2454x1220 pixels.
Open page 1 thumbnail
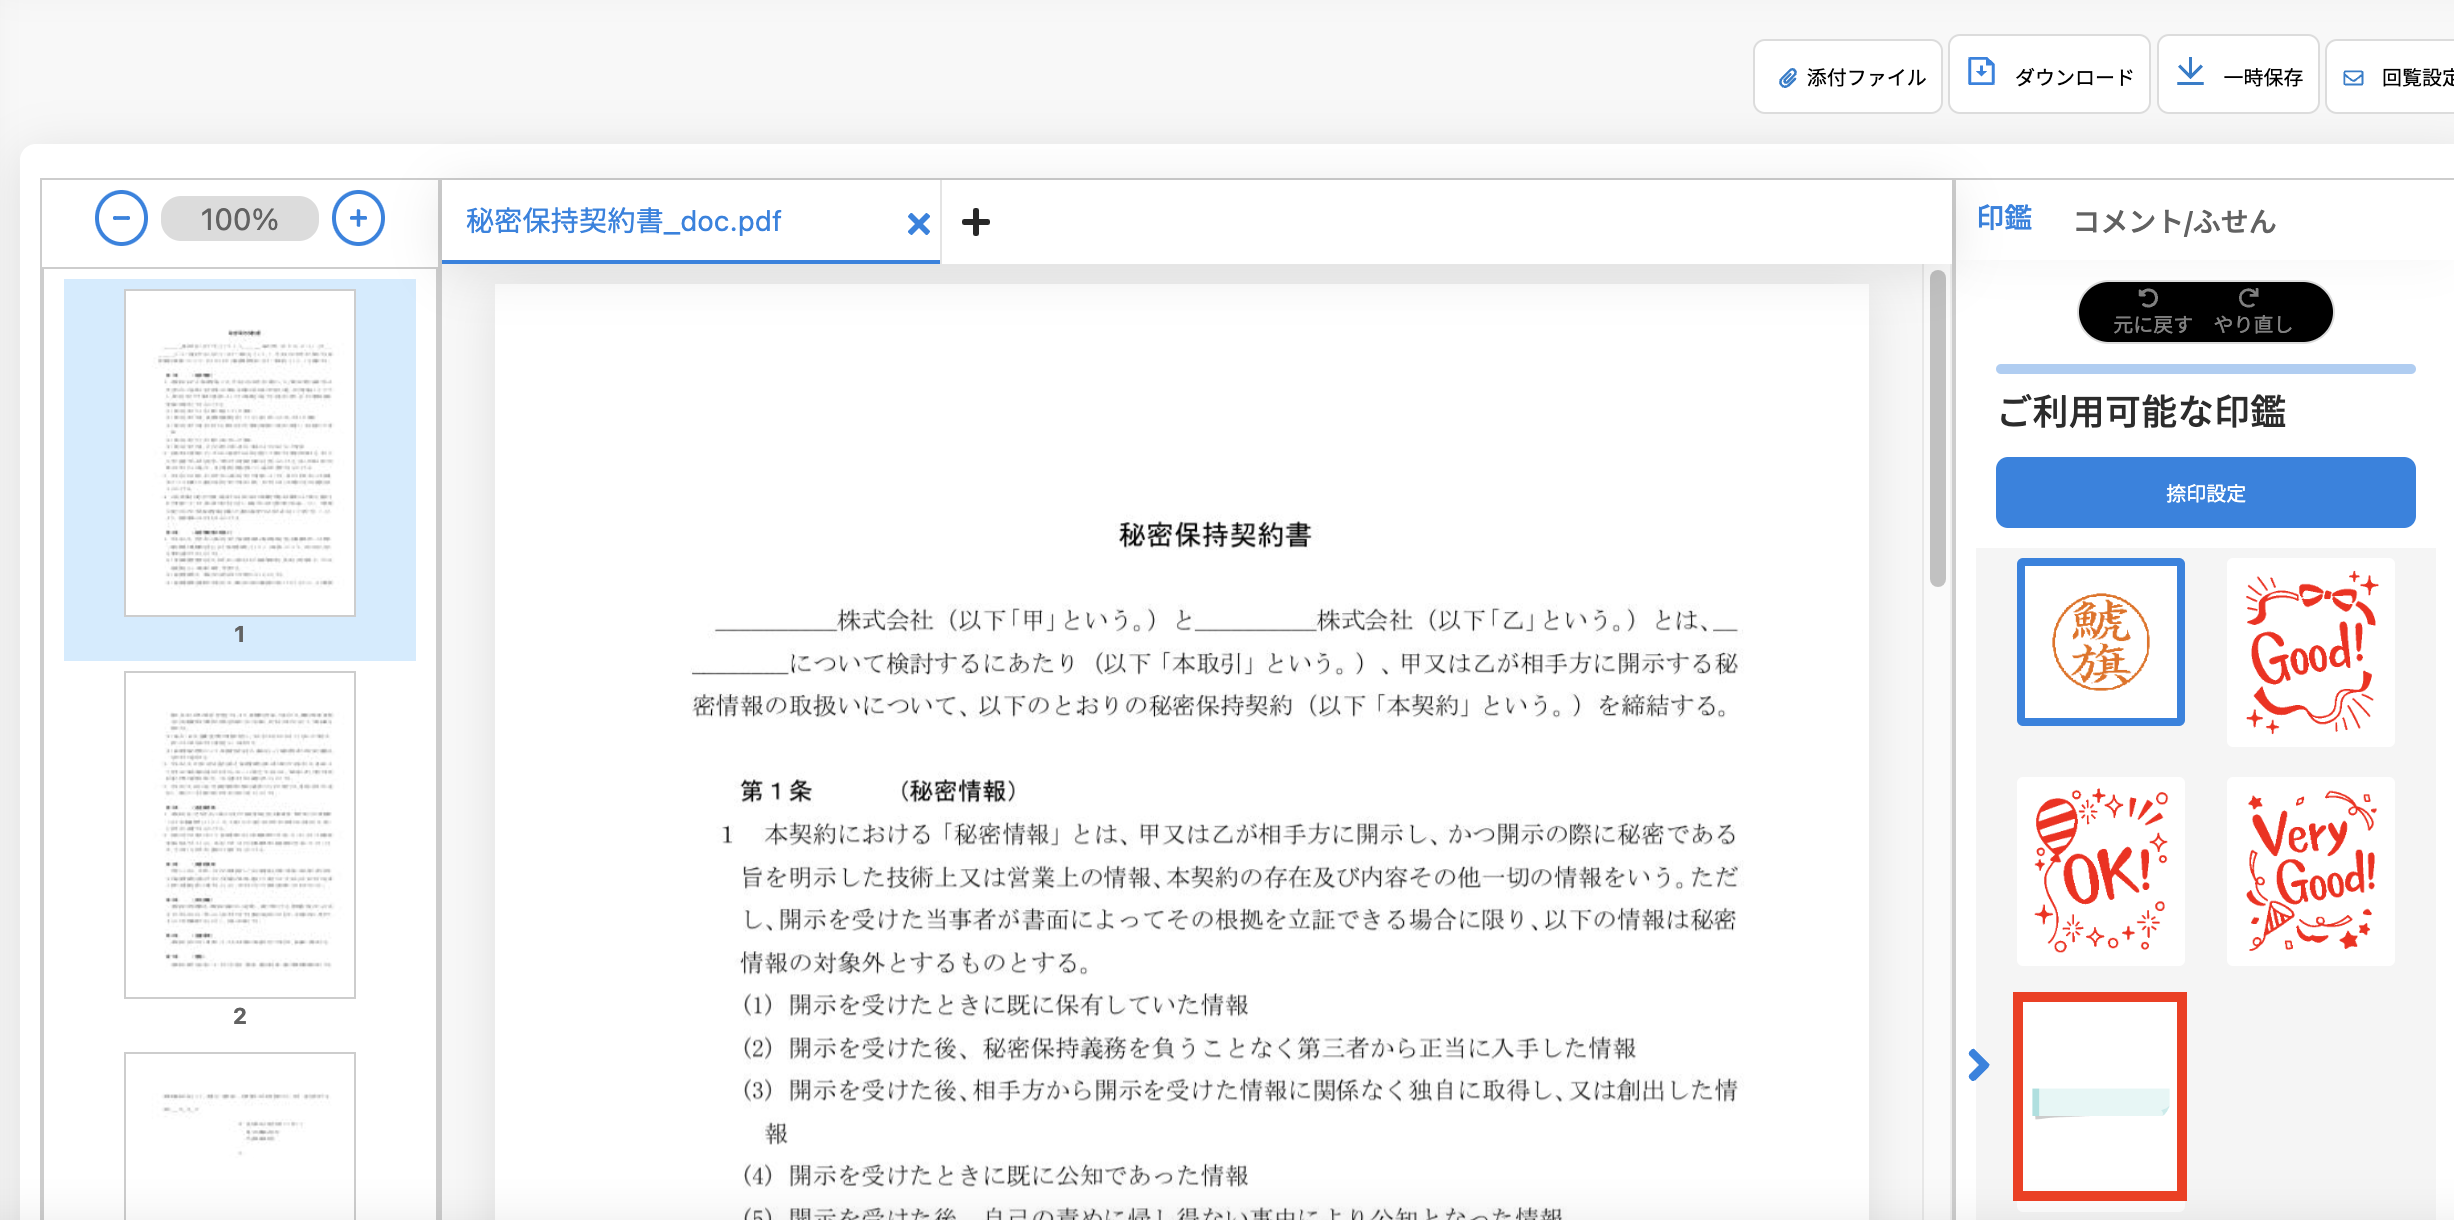(240, 453)
